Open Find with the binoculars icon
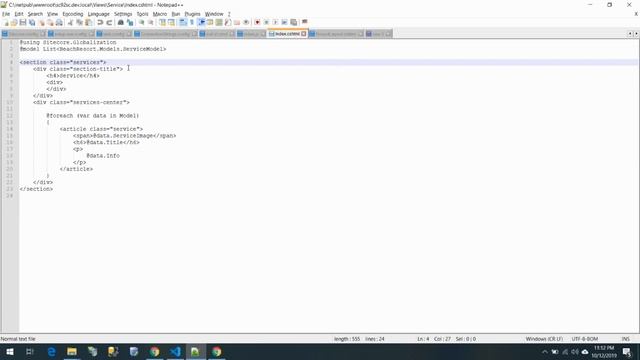 (x=120, y=22)
